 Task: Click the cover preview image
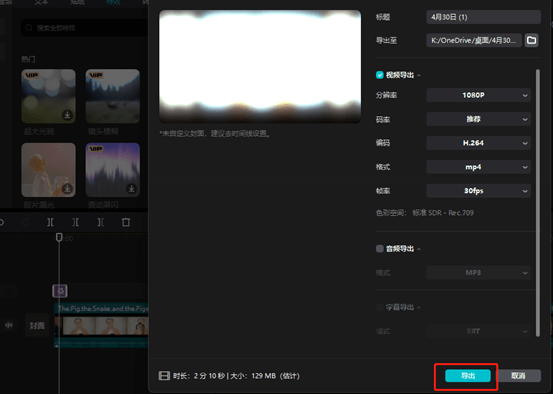tap(260, 66)
